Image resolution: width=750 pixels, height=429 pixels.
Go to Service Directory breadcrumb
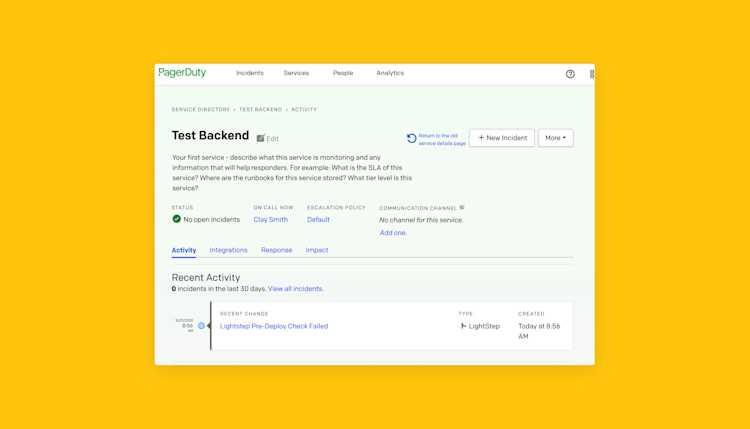(x=200, y=110)
